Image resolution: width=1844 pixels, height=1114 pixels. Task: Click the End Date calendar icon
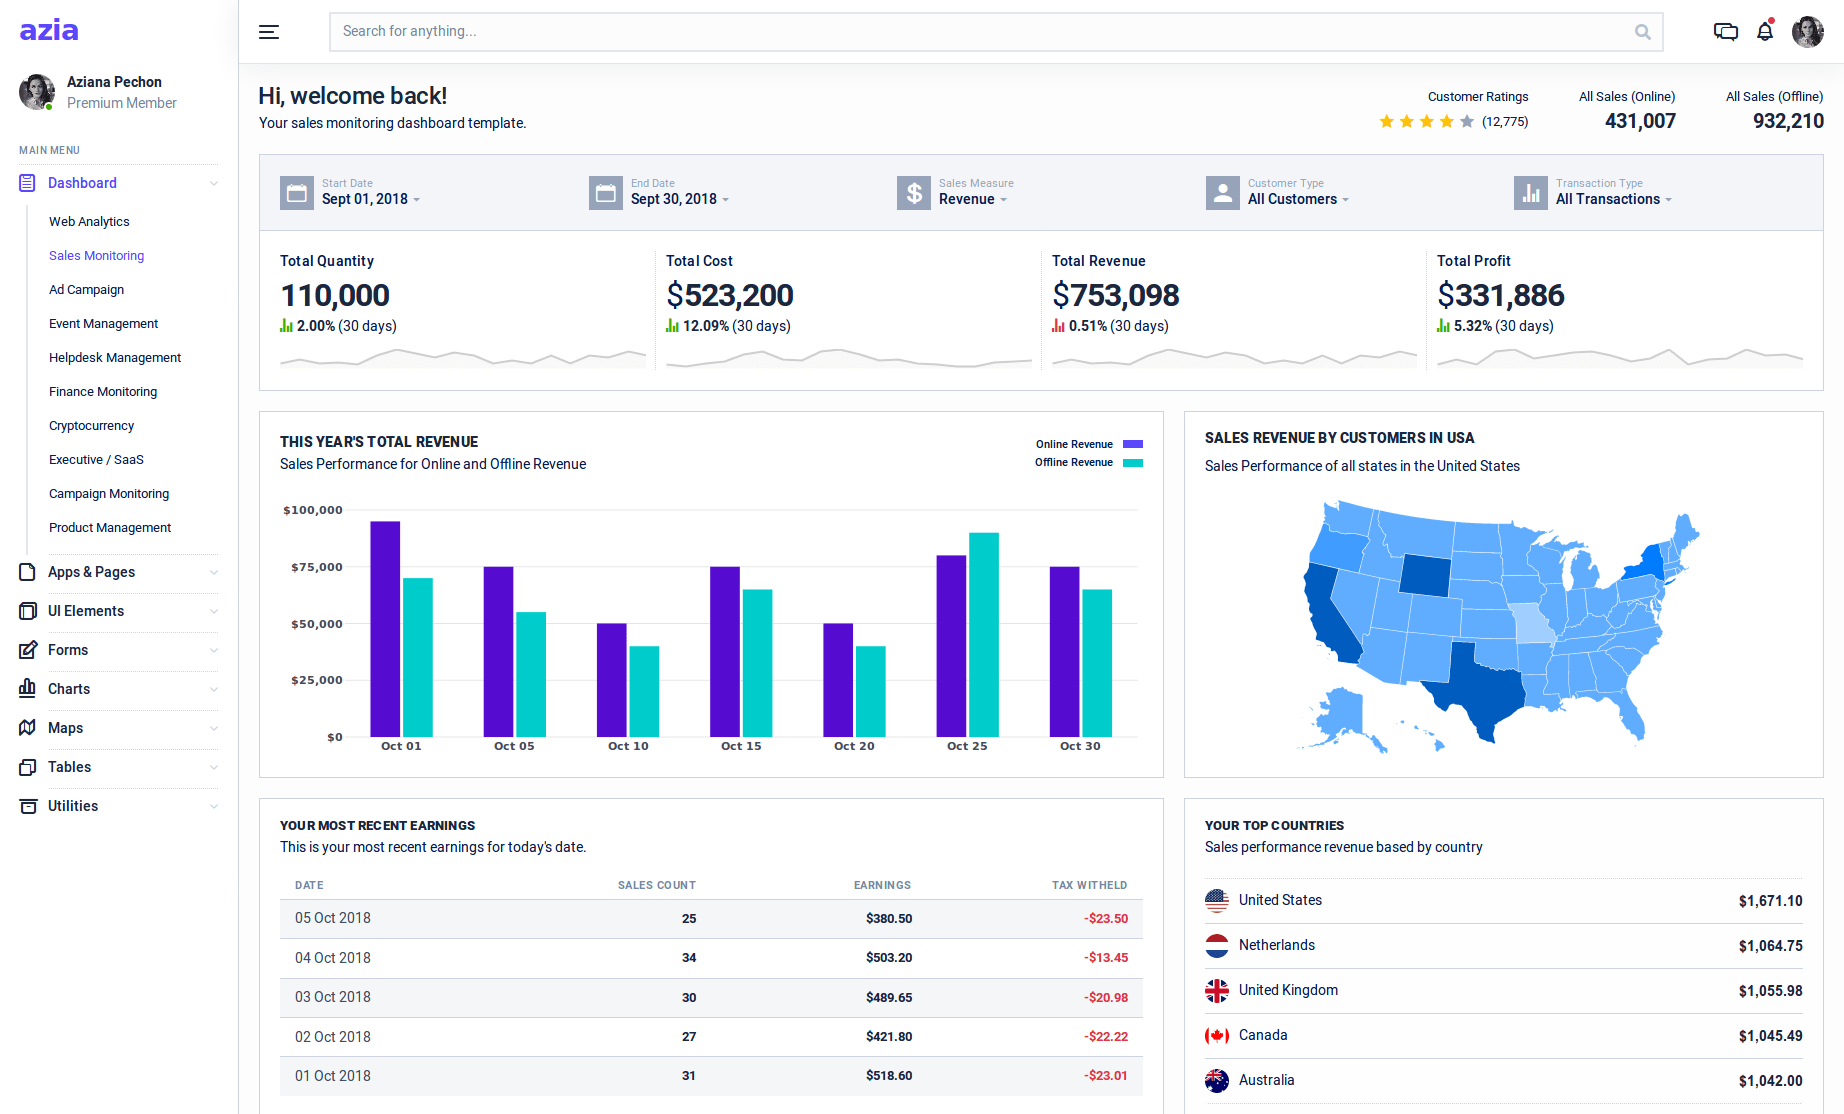(606, 193)
